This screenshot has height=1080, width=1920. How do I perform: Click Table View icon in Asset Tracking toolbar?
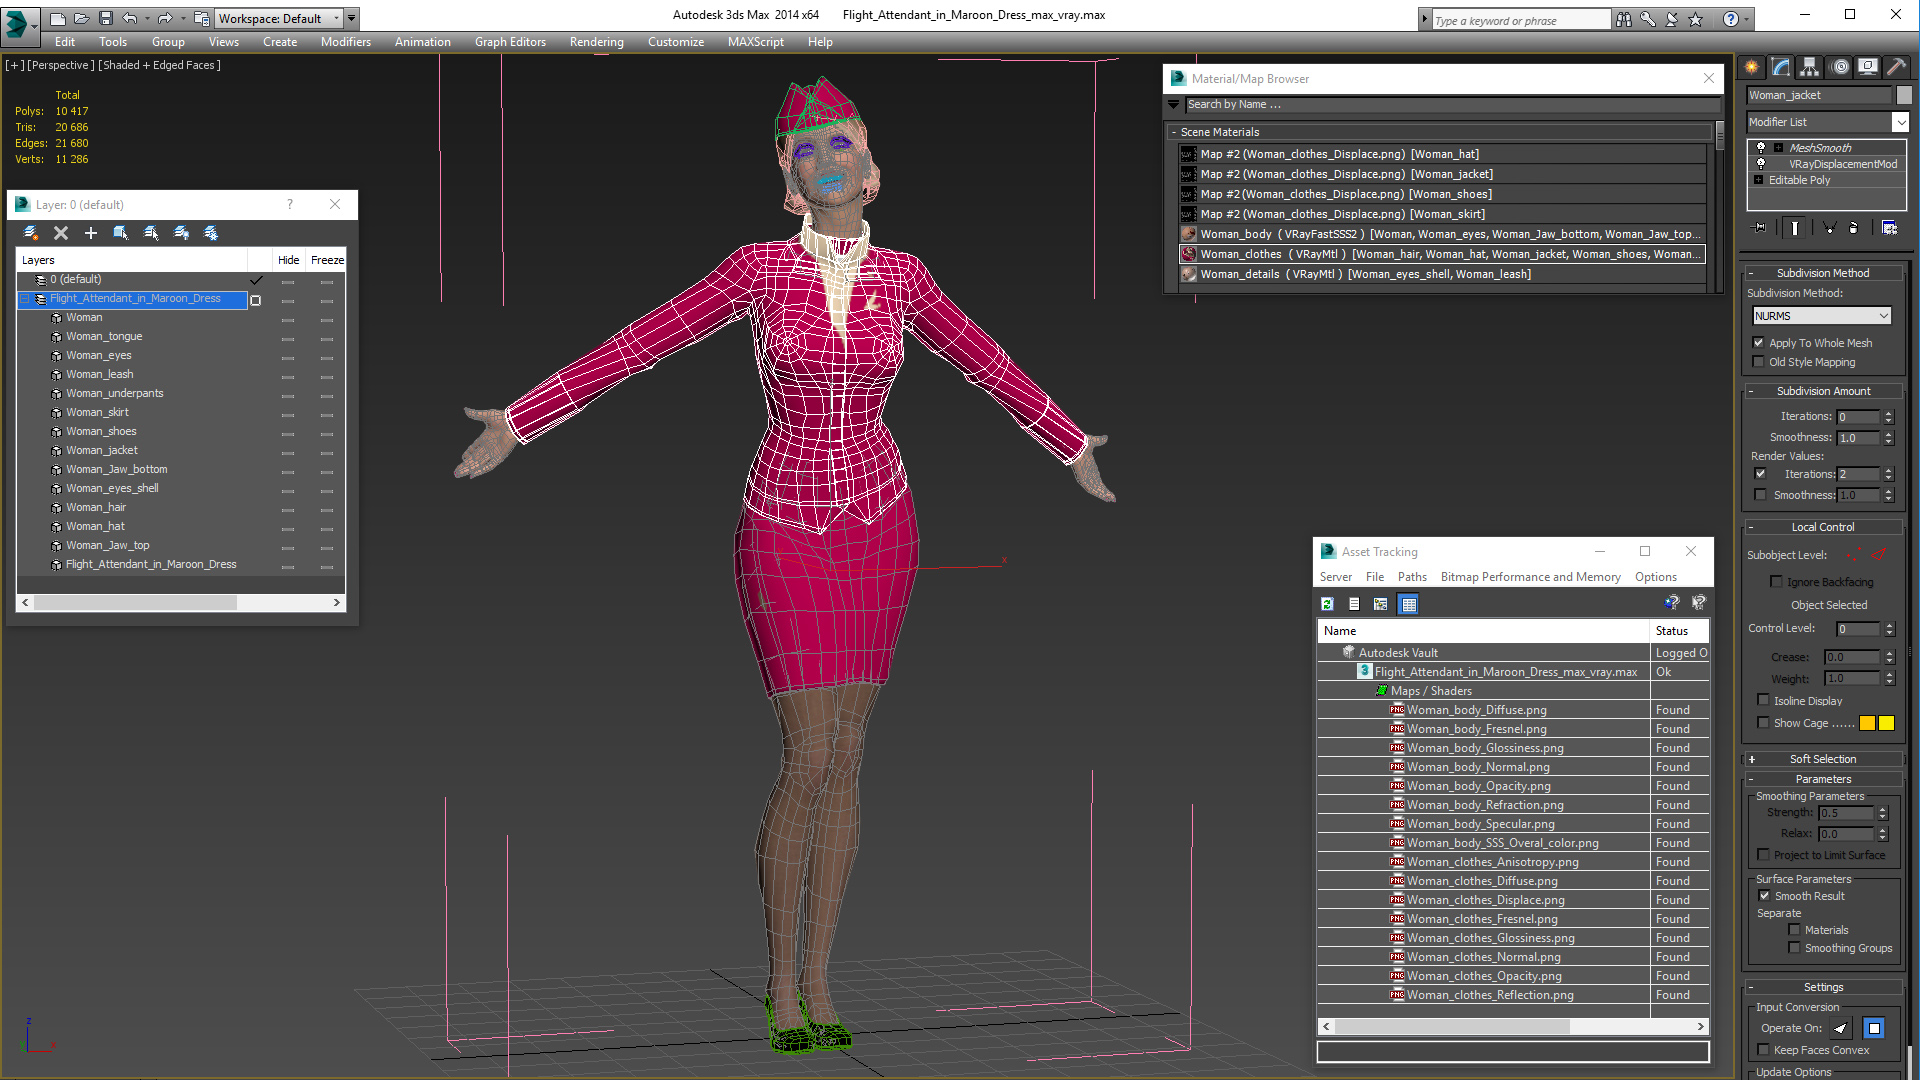(x=1409, y=604)
